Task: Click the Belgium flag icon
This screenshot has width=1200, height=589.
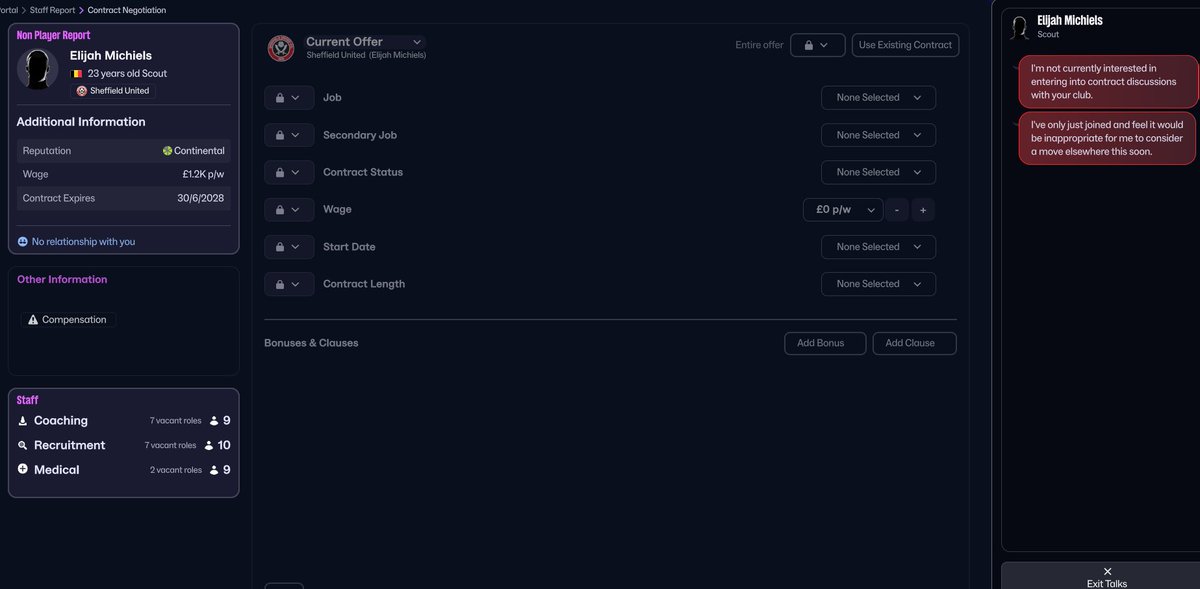Action: click(x=77, y=74)
